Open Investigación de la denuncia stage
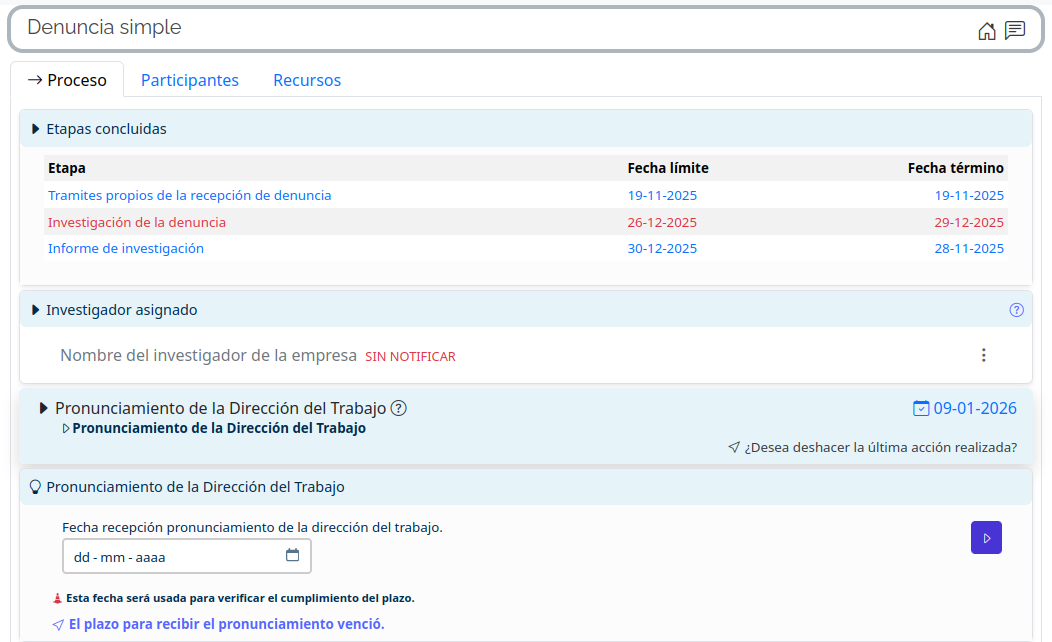Viewport: 1052px width, 642px height. click(137, 222)
